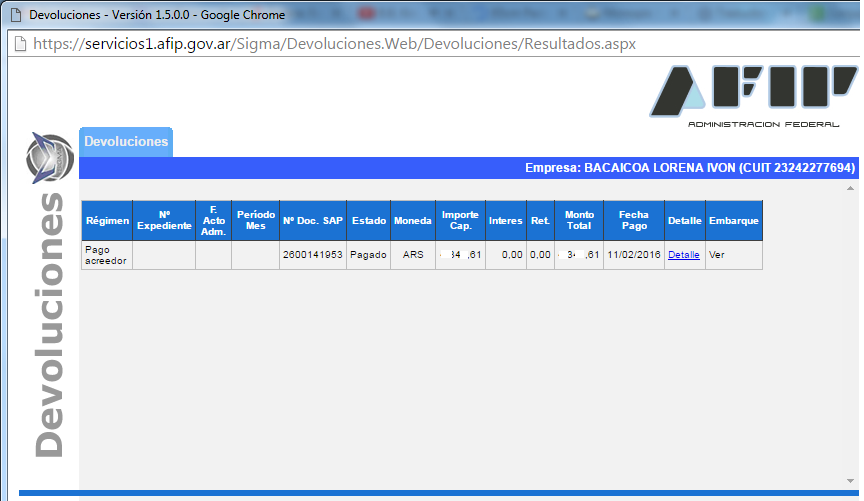This screenshot has width=864, height=501.
Task: Click the vertical Devoluciones sidebar title
Action: [50, 325]
